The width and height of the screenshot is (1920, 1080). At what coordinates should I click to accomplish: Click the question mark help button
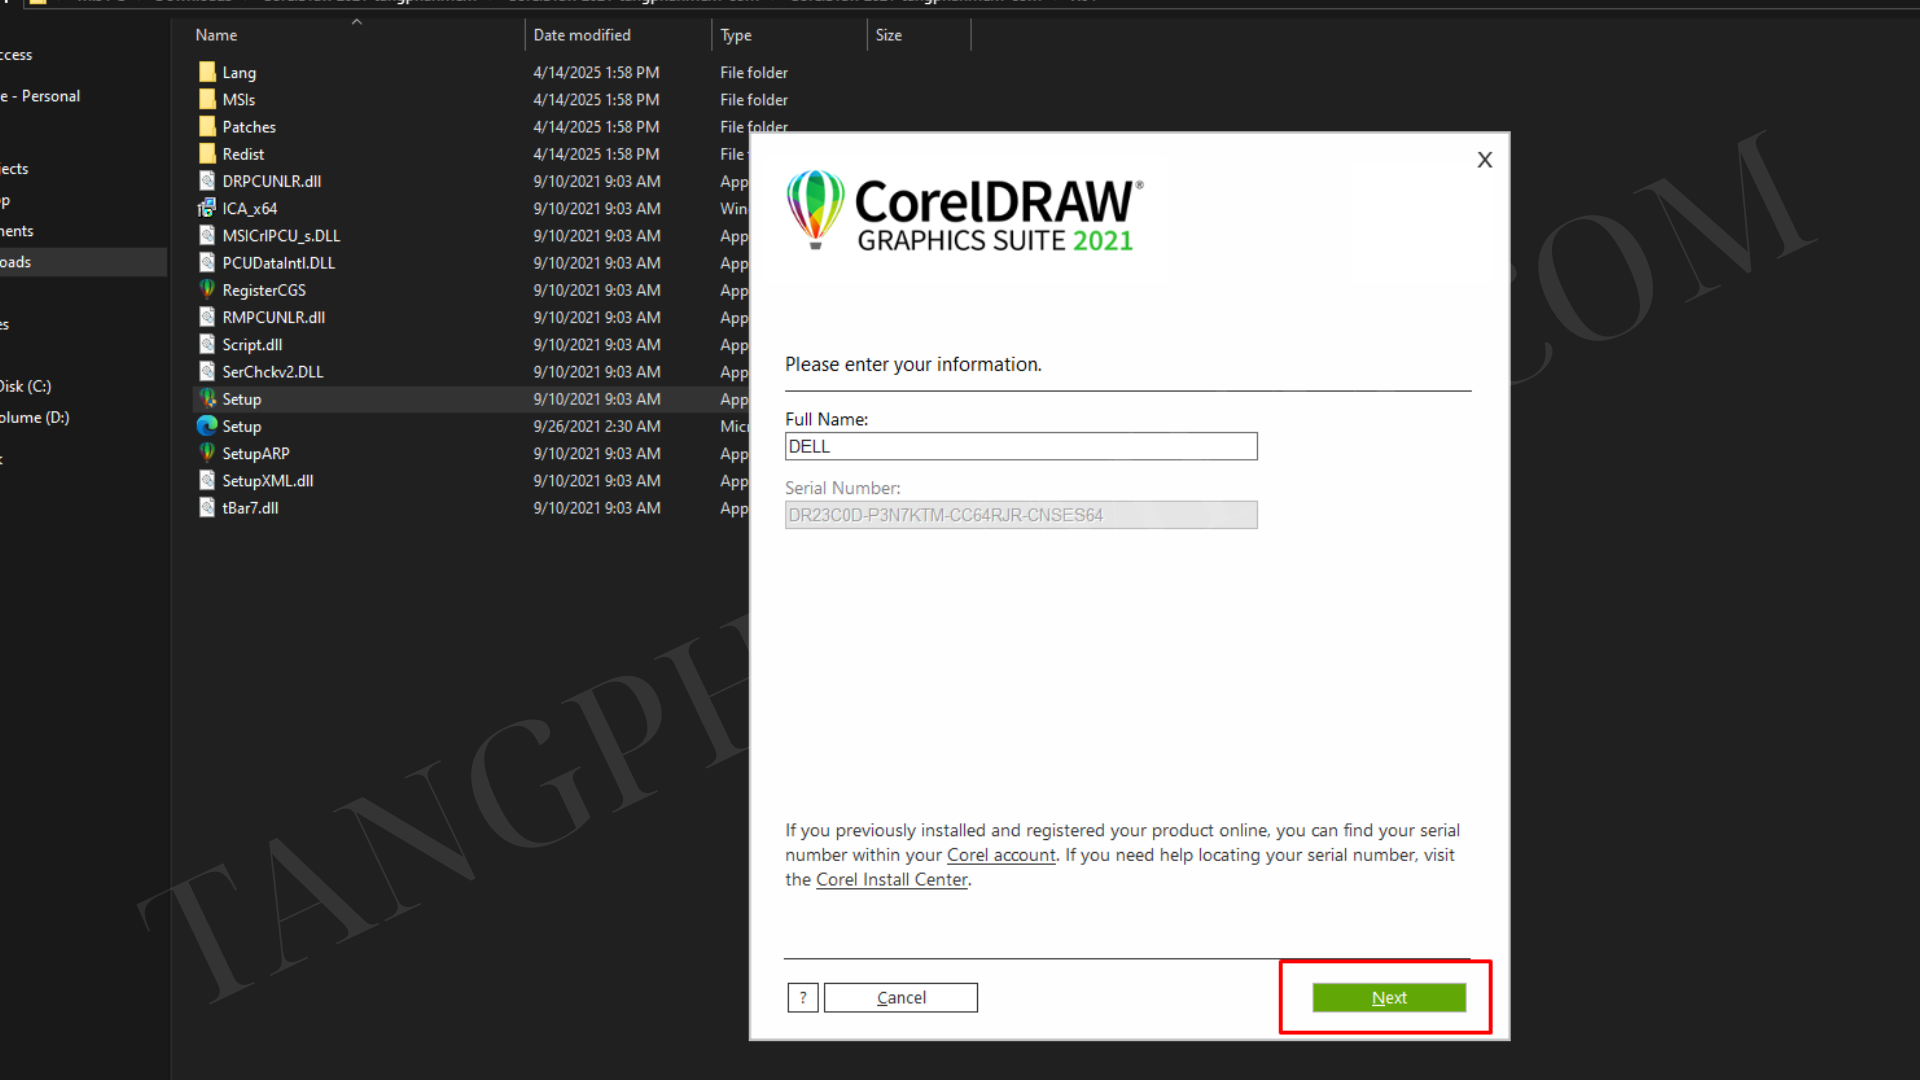pos(802,997)
